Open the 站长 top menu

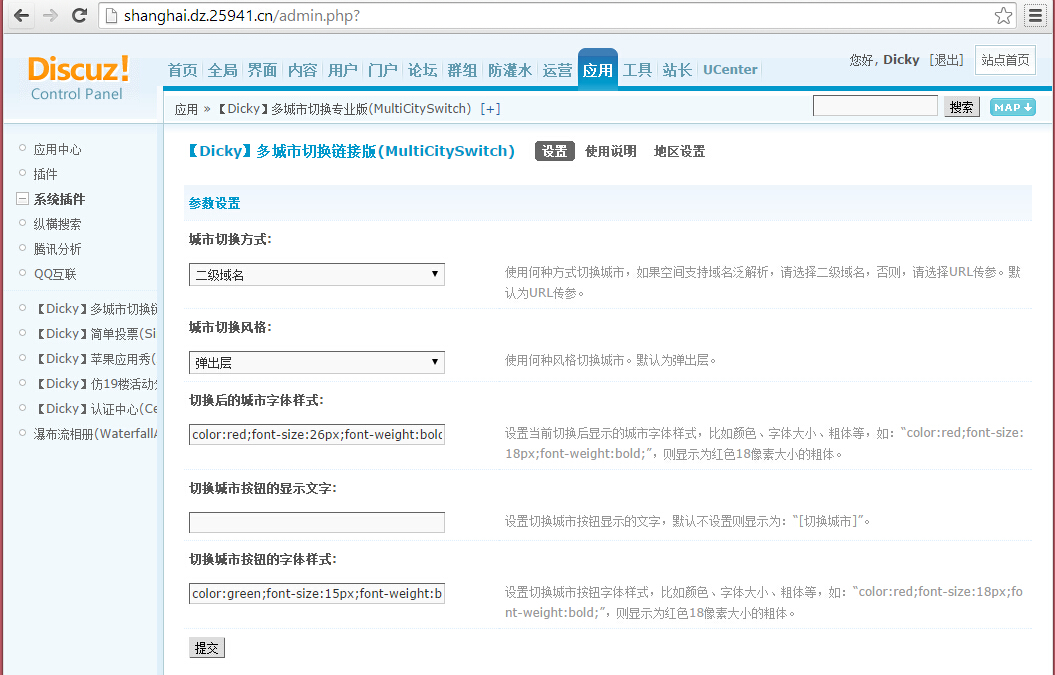677,70
